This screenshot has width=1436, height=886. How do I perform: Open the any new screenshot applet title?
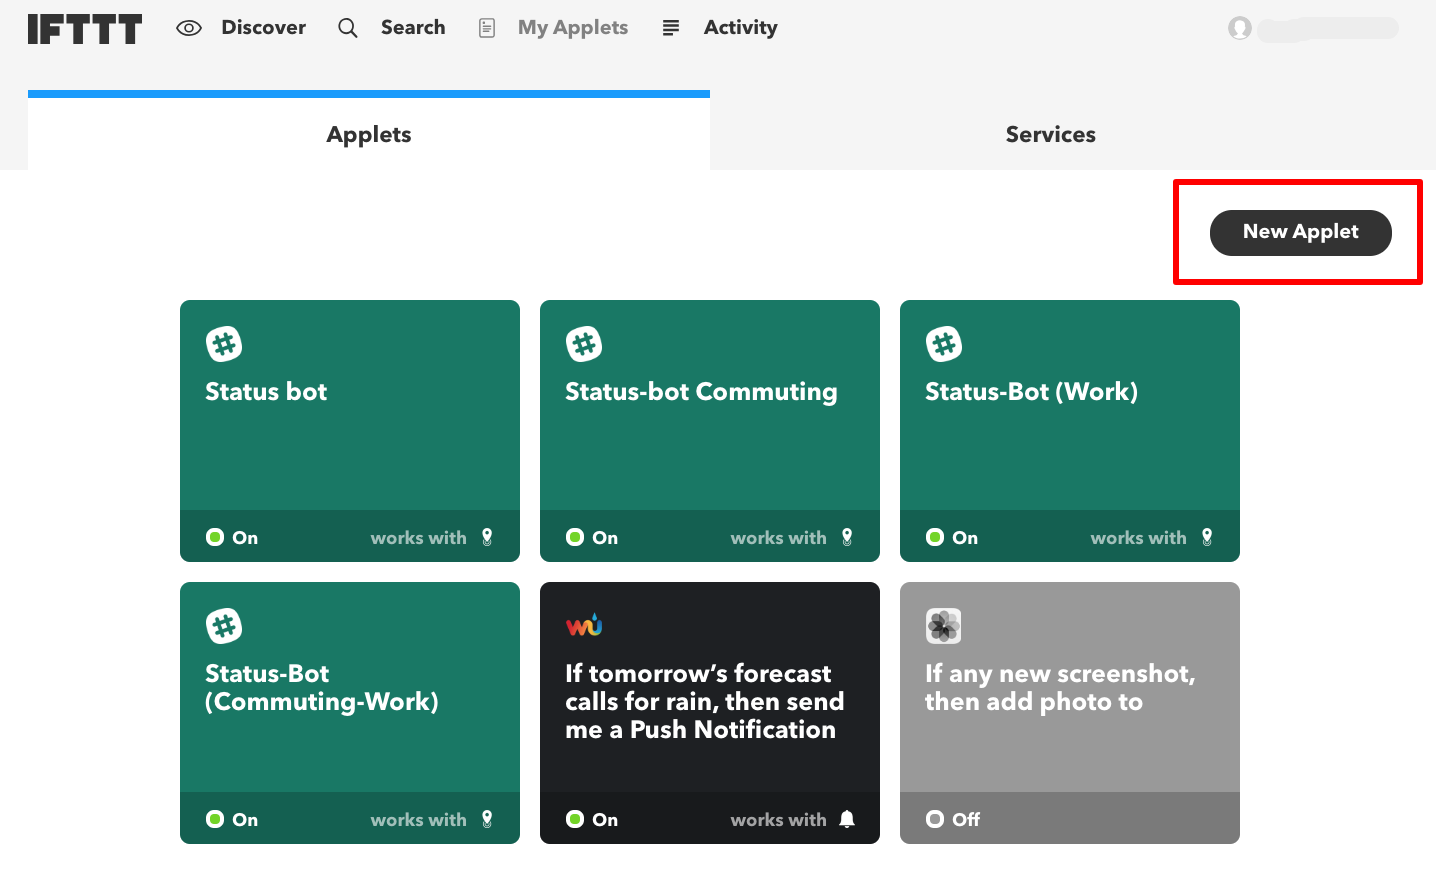click(1060, 688)
